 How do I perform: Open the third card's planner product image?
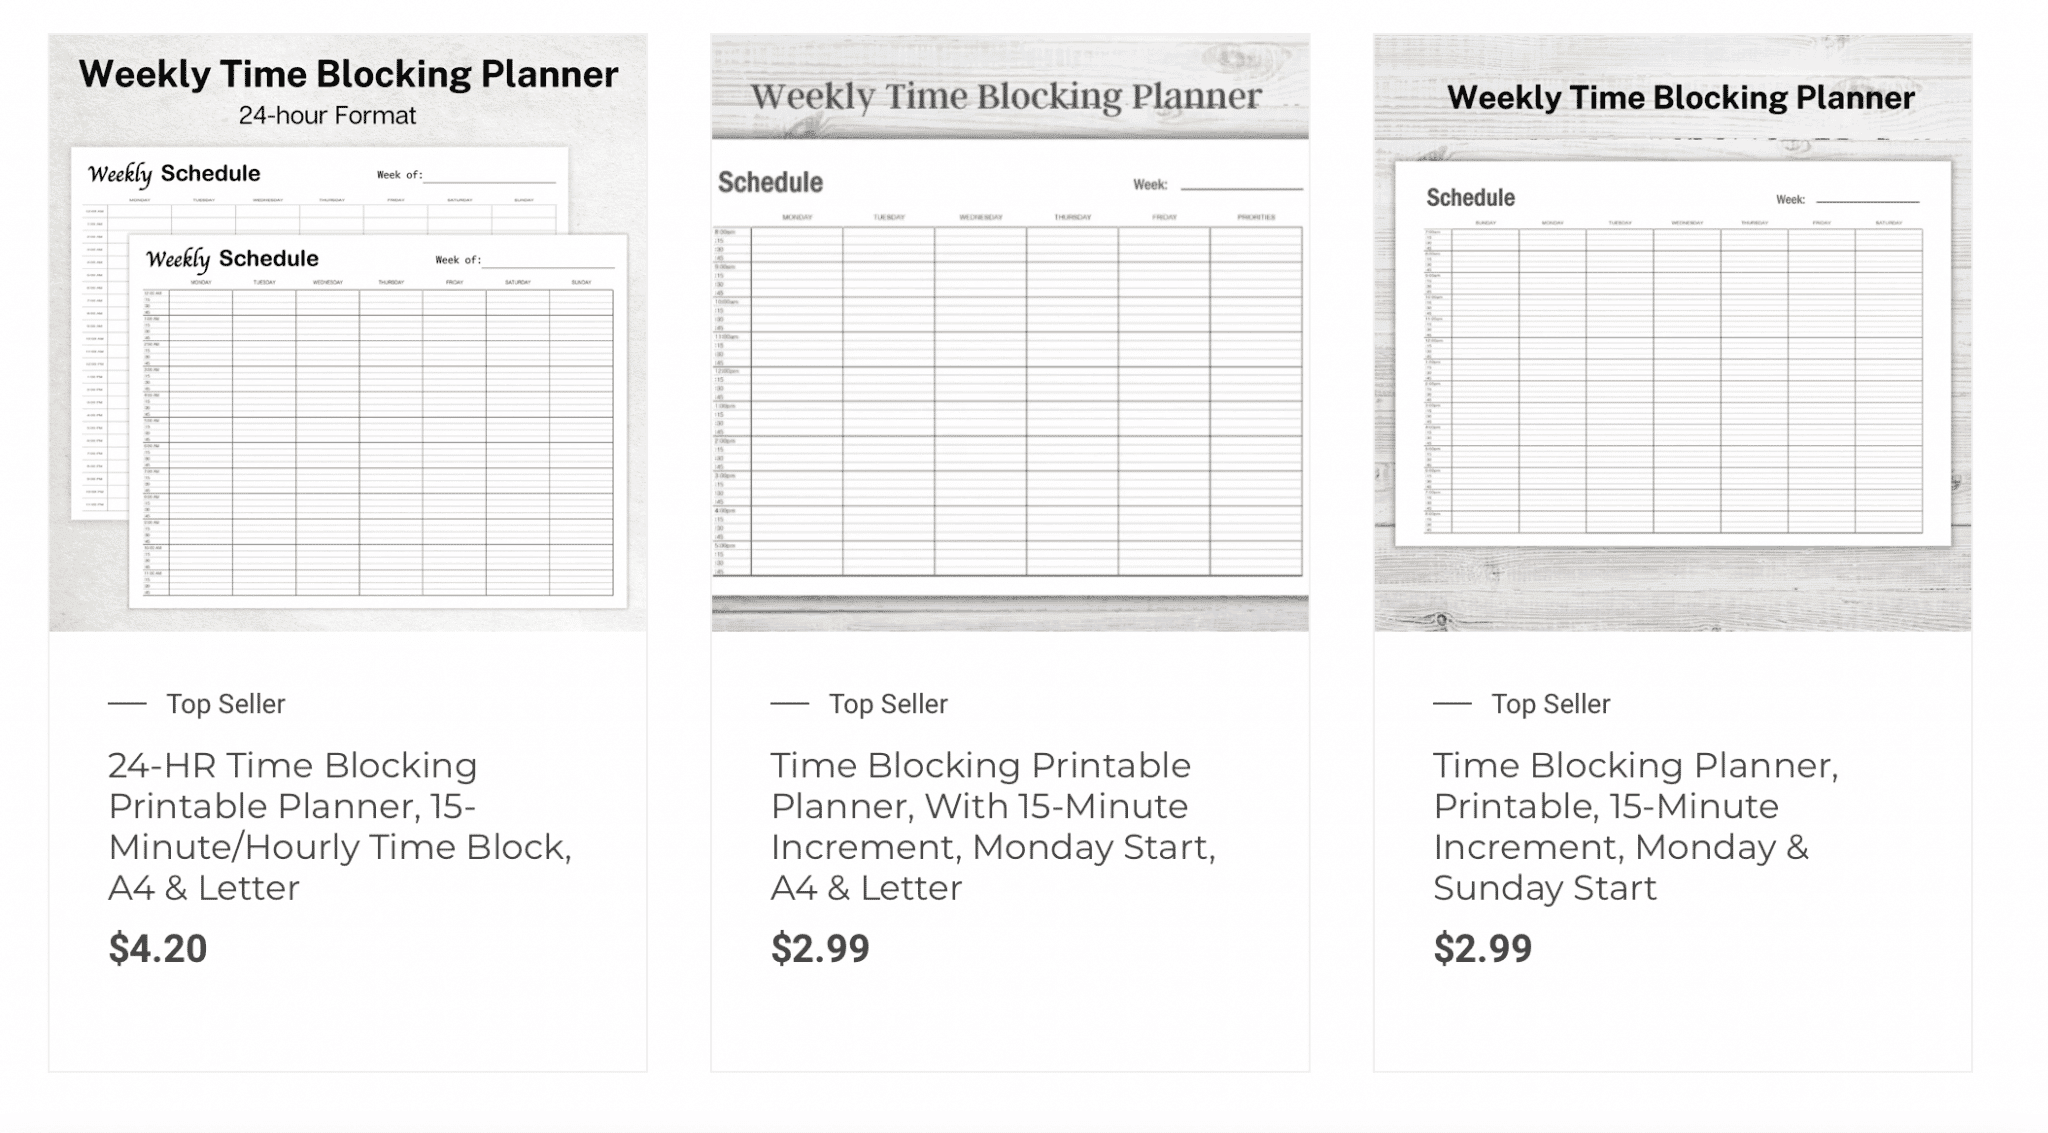click(x=1672, y=380)
